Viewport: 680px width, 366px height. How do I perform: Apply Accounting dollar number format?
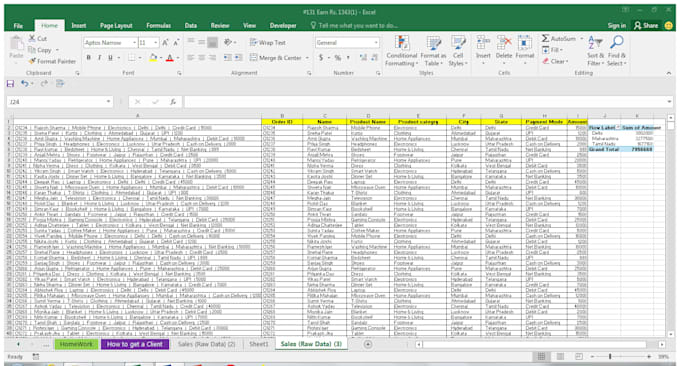click(x=321, y=58)
